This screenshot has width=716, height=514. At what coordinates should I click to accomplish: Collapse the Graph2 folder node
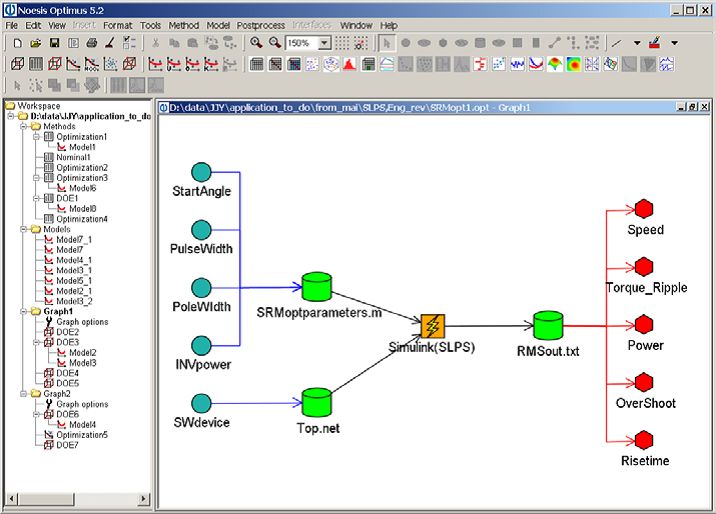click(23, 393)
